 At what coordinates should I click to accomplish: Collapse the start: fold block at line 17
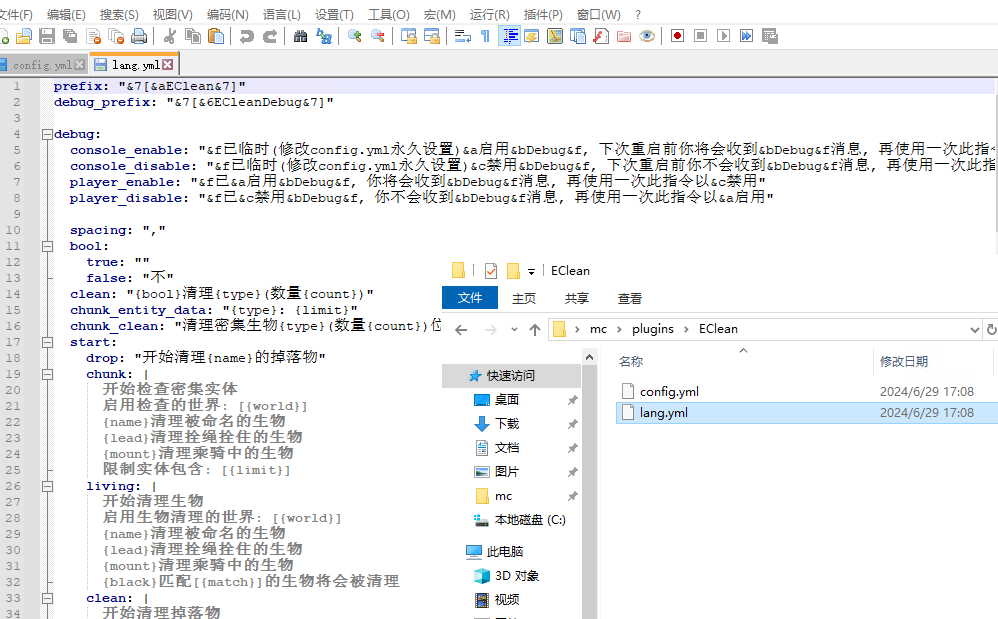tap(47, 342)
